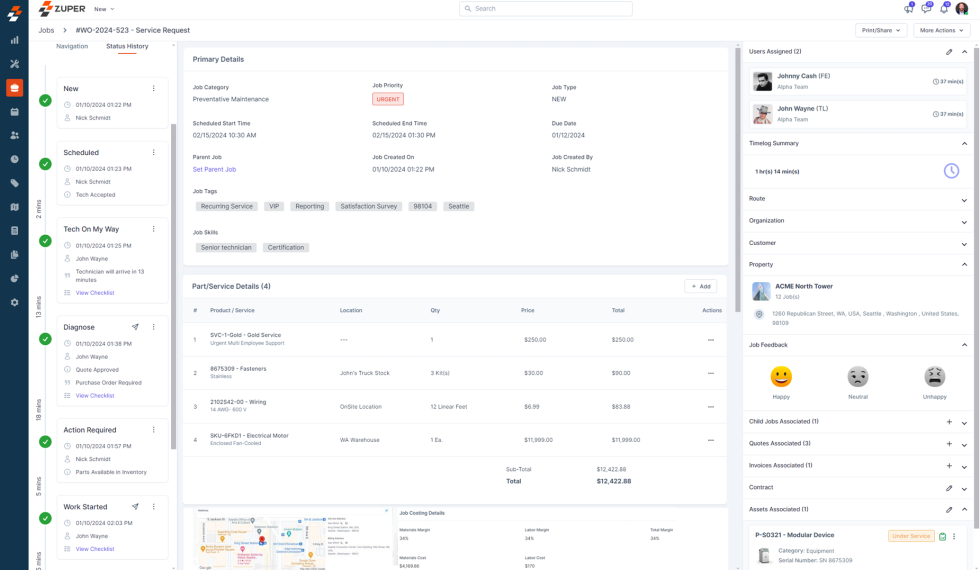Viewport: 980px width, 570px height.
Task: Open the More Actions dropdown
Action: pos(942,31)
